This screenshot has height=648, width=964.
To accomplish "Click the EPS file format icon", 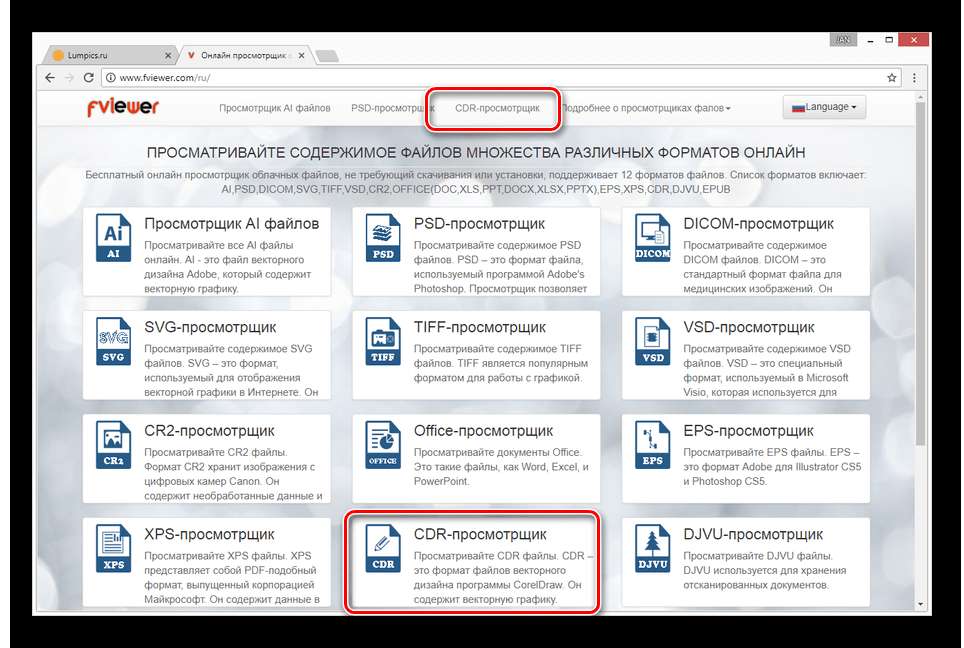I will [x=652, y=445].
